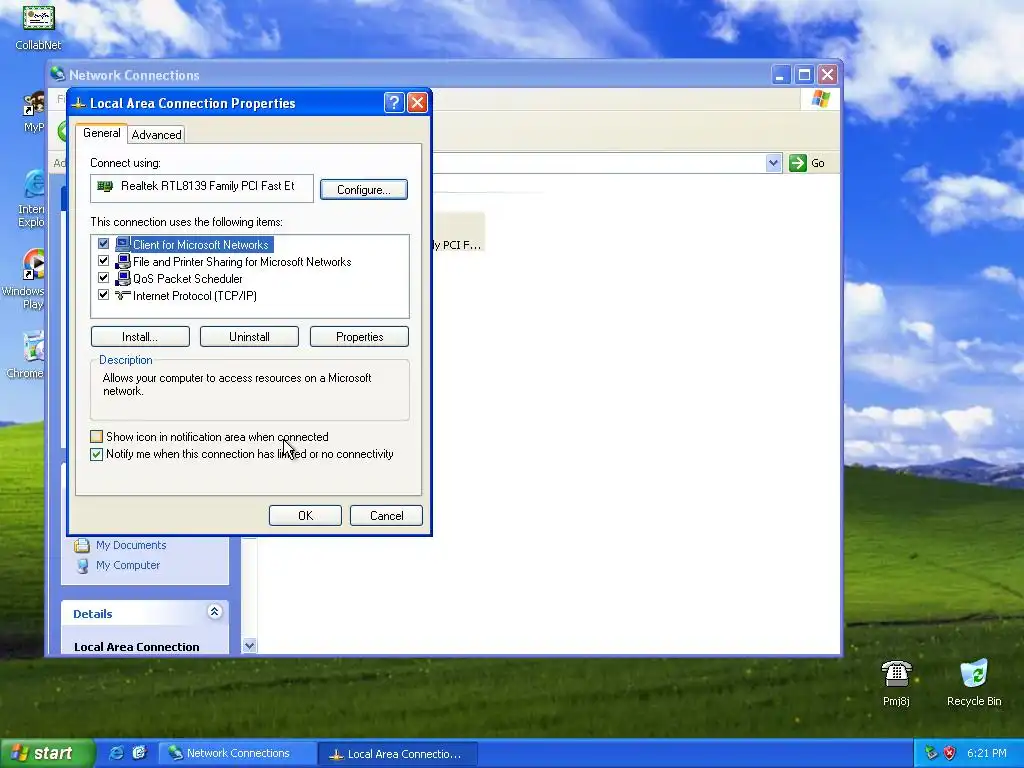Select File and Printer Sharing list item

[x=242, y=262]
